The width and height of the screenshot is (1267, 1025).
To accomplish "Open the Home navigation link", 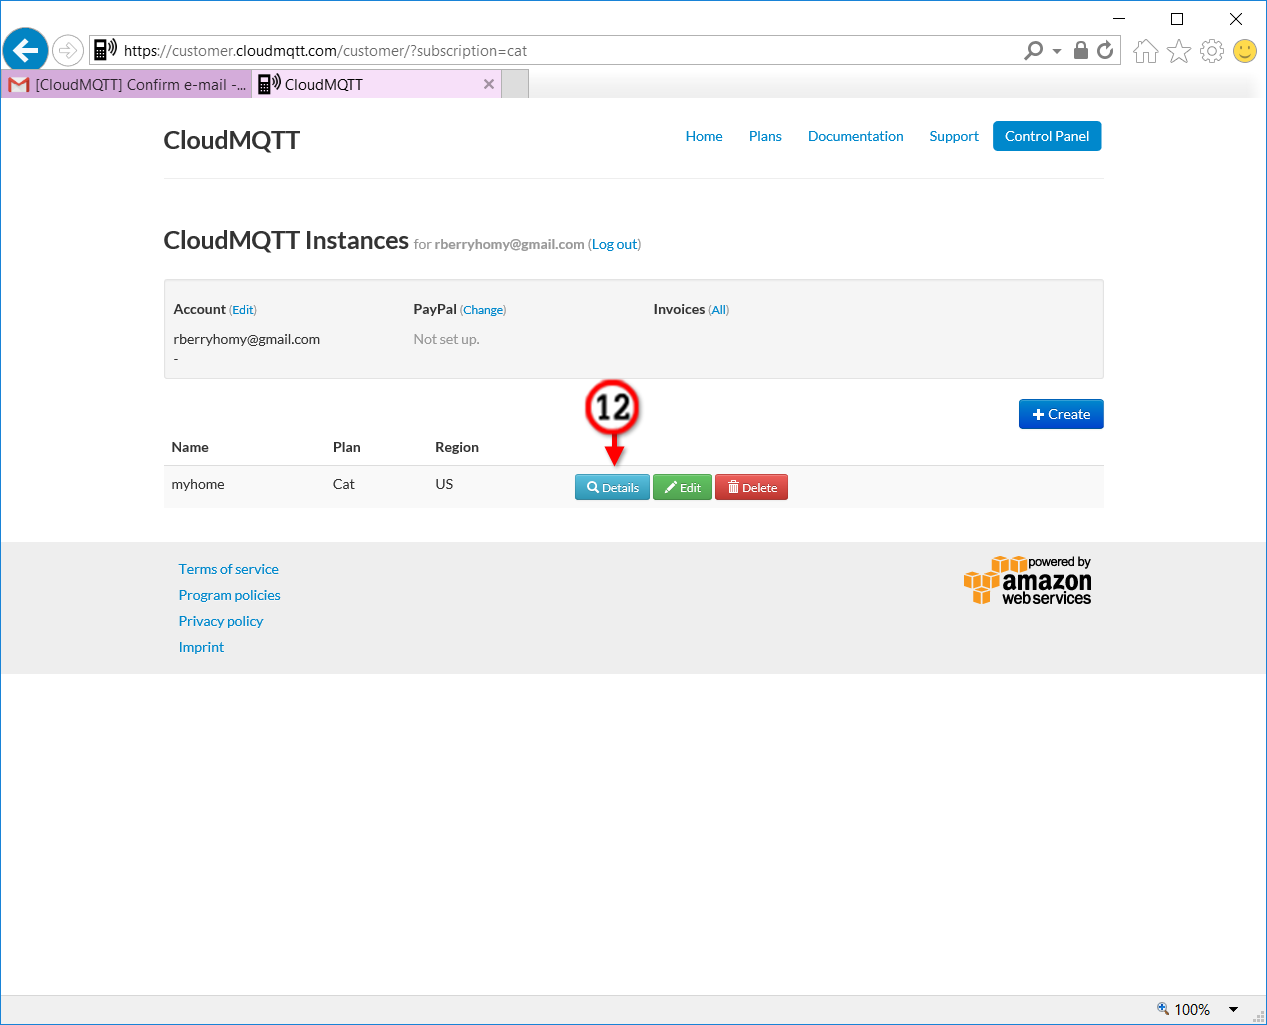I will (704, 136).
